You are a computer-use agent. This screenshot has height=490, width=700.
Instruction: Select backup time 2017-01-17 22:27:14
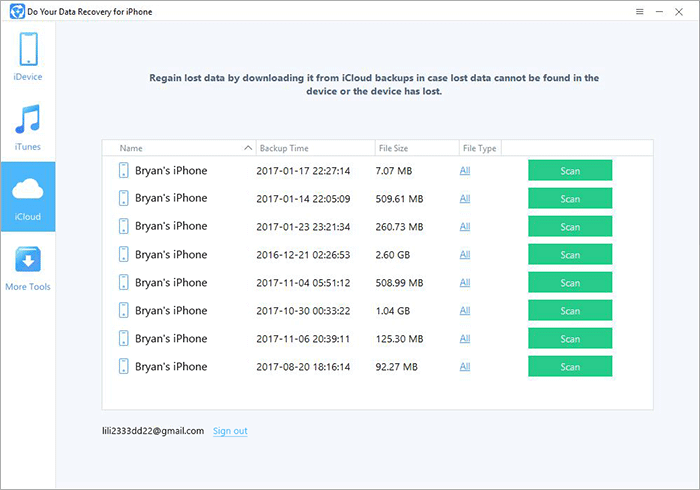click(x=303, y=170)
